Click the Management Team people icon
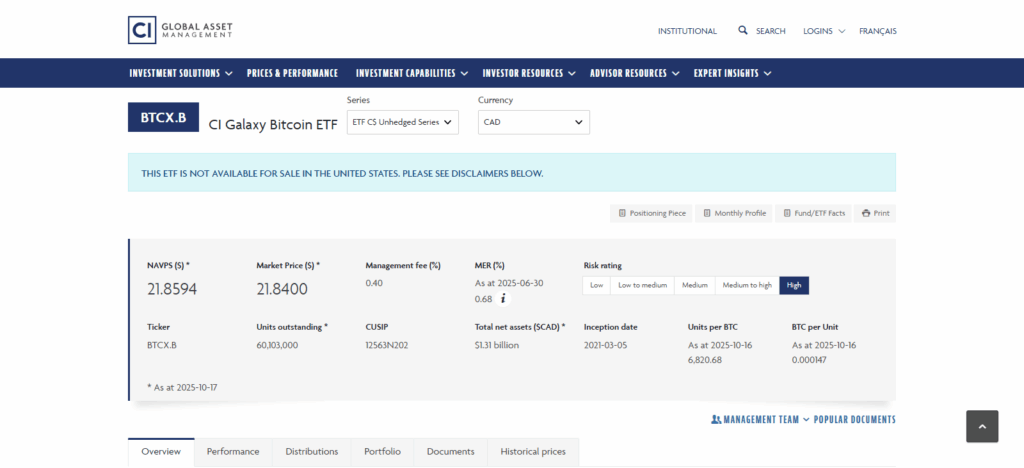 click(716, 420)
